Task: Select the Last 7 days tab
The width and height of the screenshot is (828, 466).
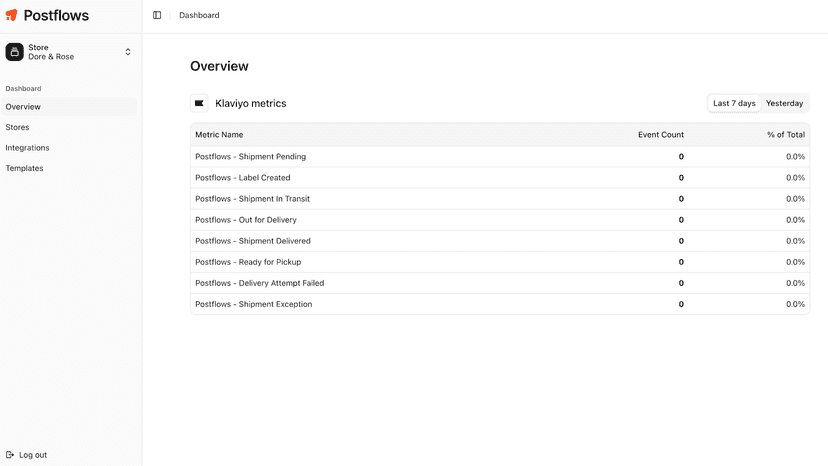Action: [x=734, y=104]
